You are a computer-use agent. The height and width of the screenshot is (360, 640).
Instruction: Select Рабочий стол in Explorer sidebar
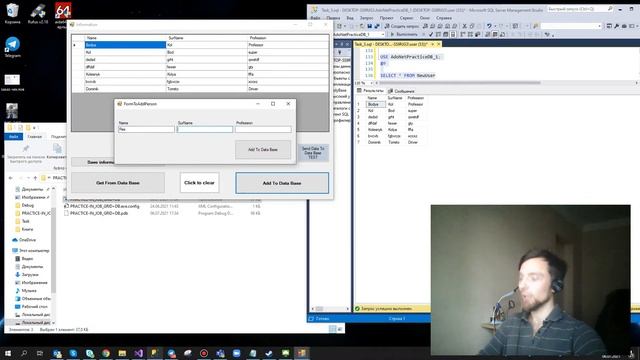click(x=31, y=307)
